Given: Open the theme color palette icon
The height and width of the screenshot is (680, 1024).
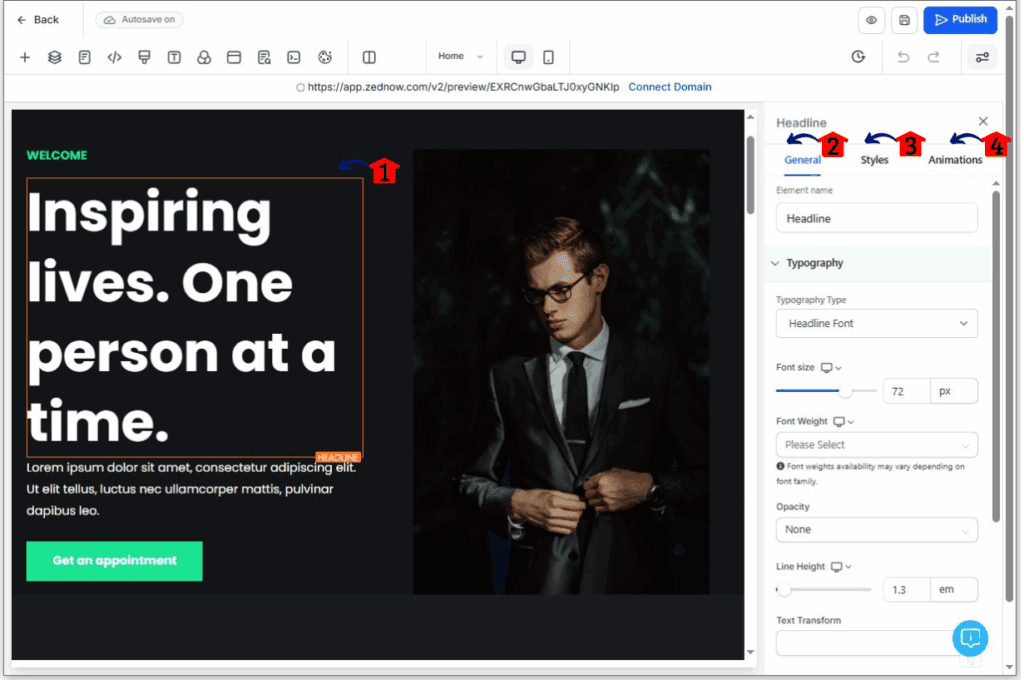Looking at the screenshot, I should (324, 57).
